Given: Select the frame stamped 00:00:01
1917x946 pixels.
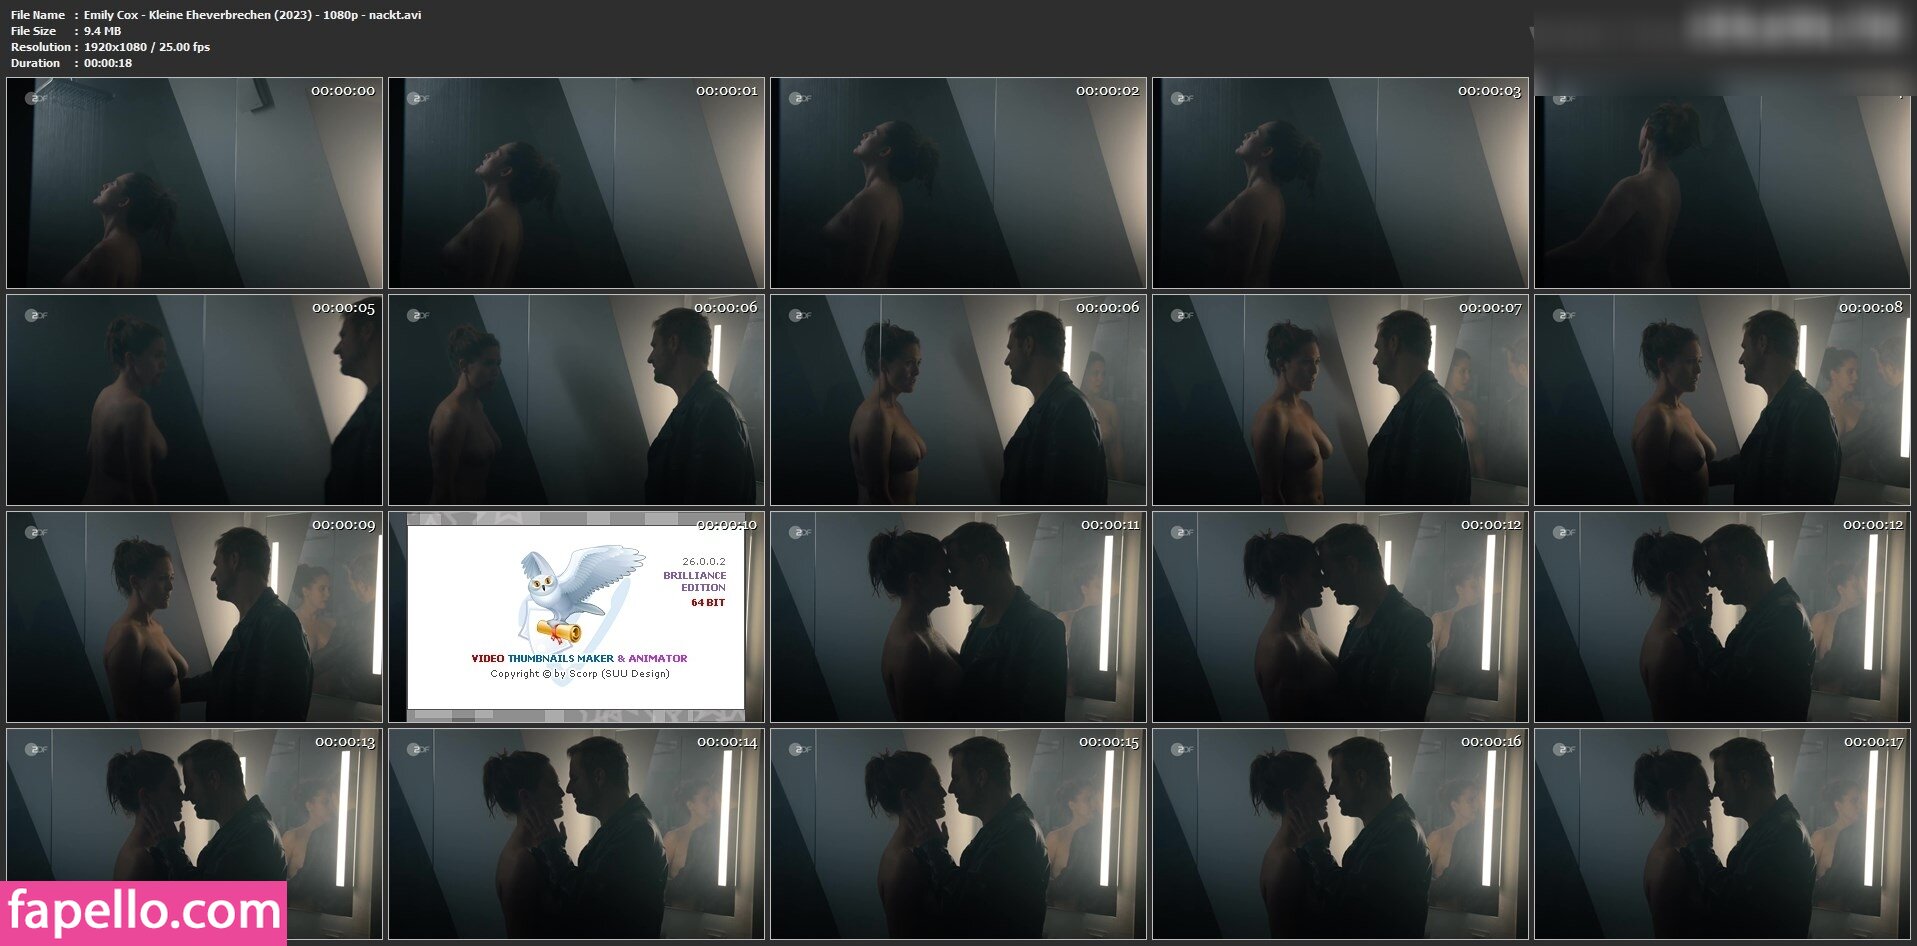Looking at the screenshot, I should [576, 183].
